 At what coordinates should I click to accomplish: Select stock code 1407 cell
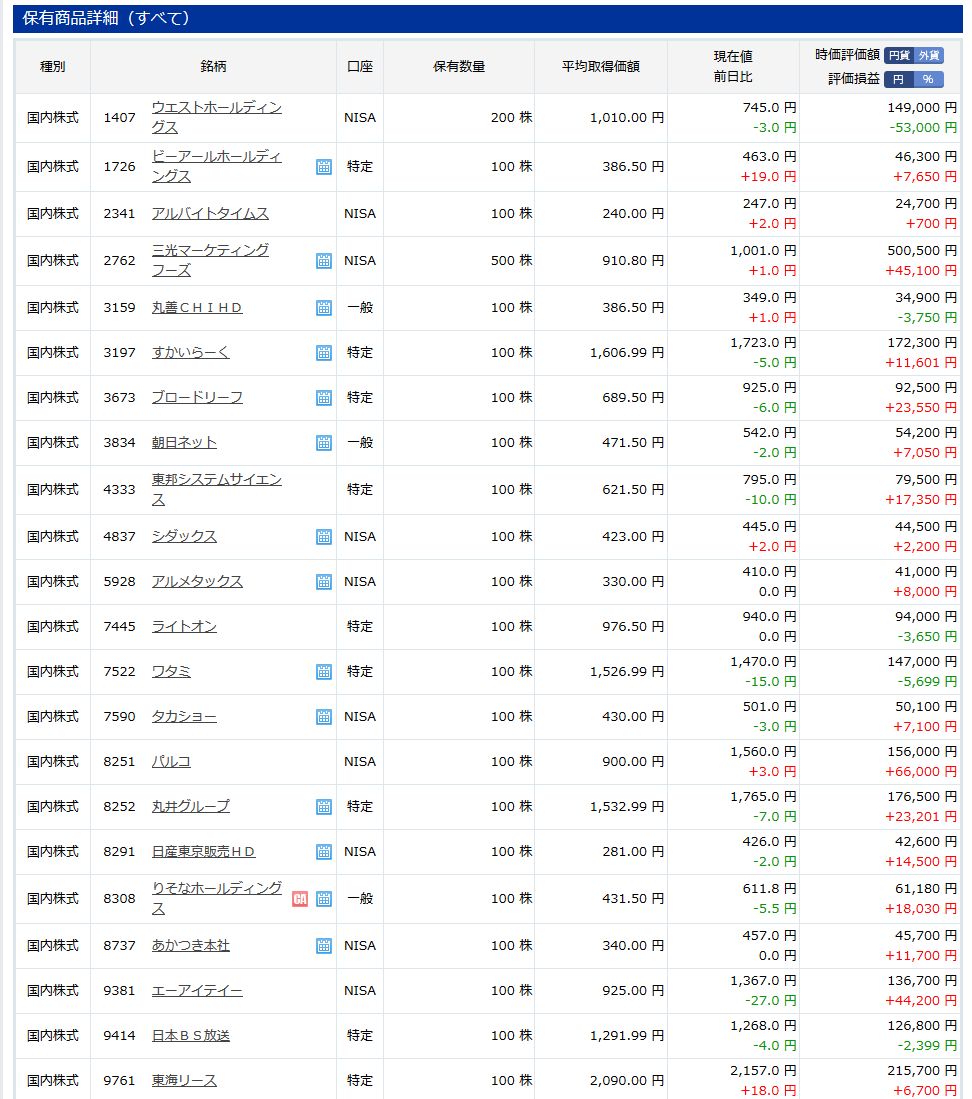coord(119,118)
